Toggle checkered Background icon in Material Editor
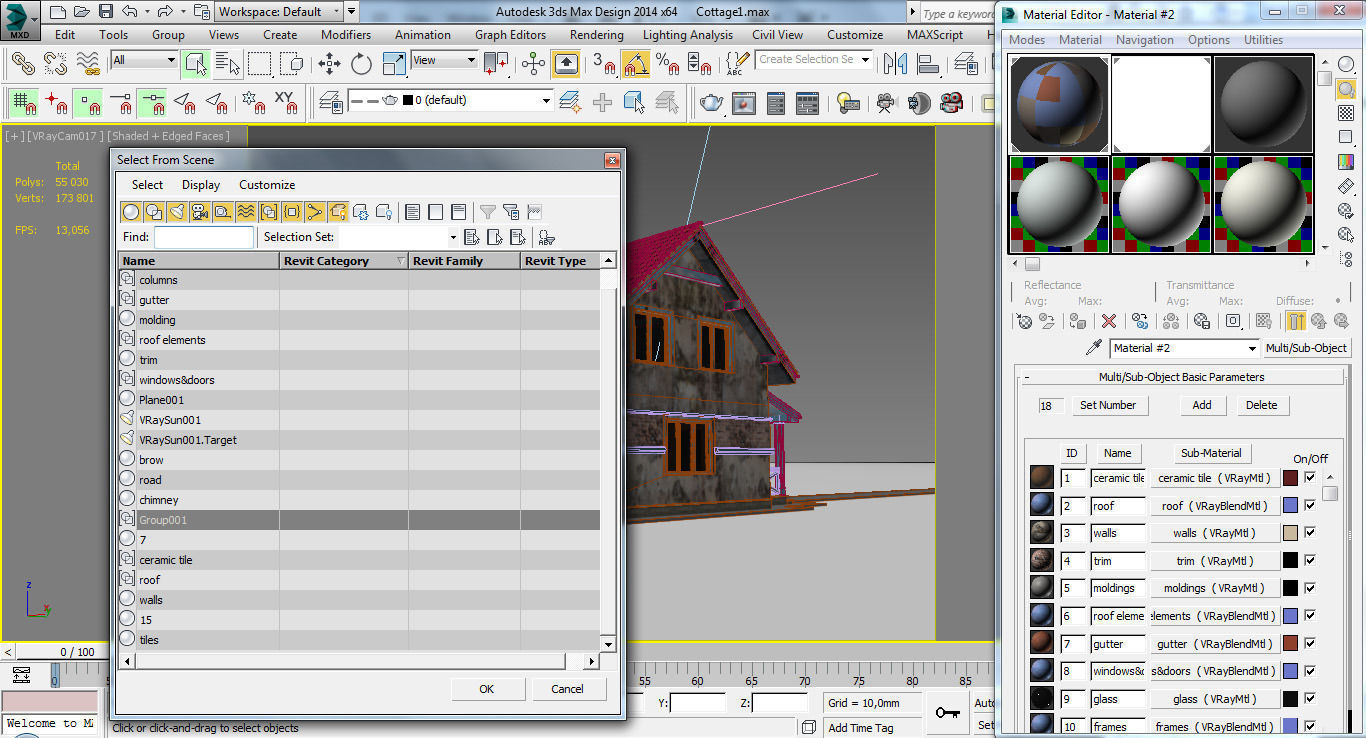Viewport: 1366px width, 738px height. point(1346,113)
